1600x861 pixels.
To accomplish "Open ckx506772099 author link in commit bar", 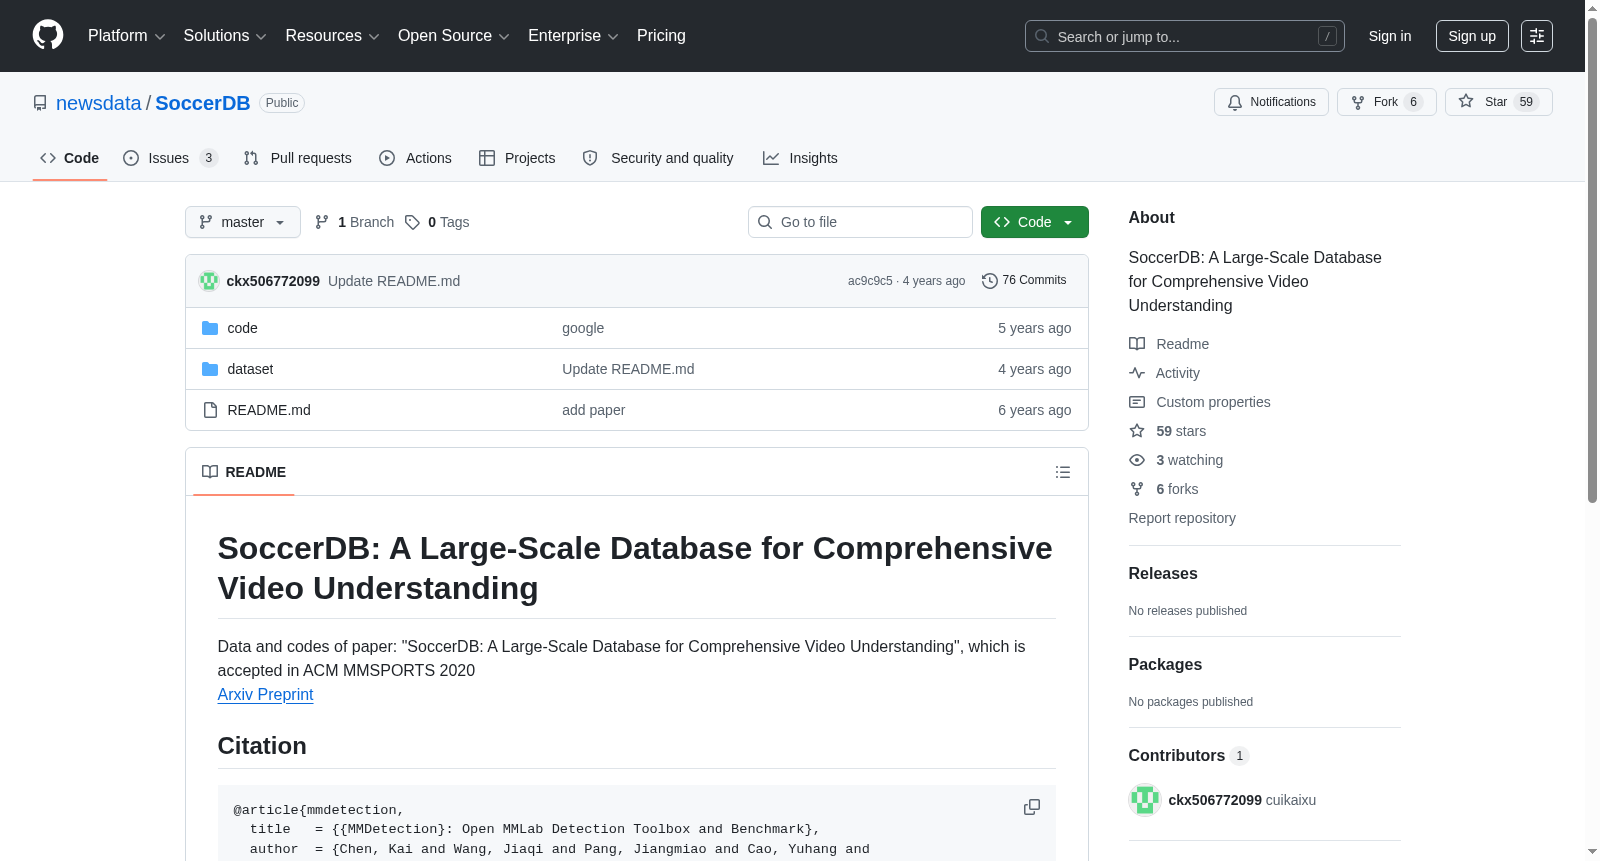I will click(x=273, y=281).
